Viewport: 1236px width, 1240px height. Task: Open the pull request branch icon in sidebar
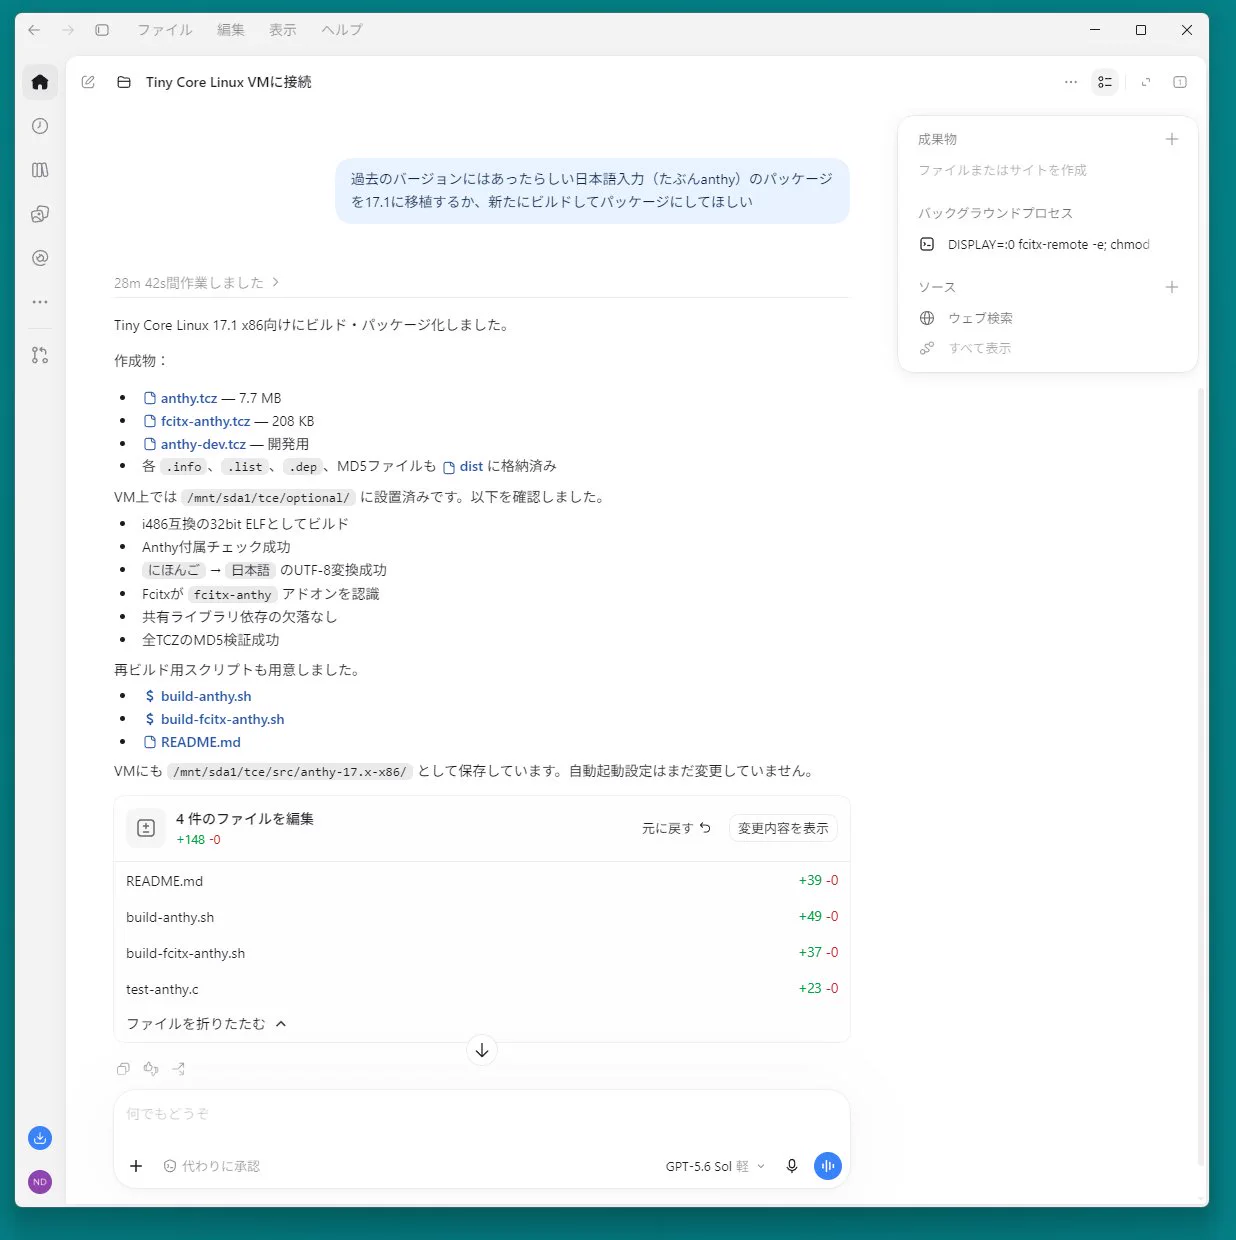[x=40, y=355]
